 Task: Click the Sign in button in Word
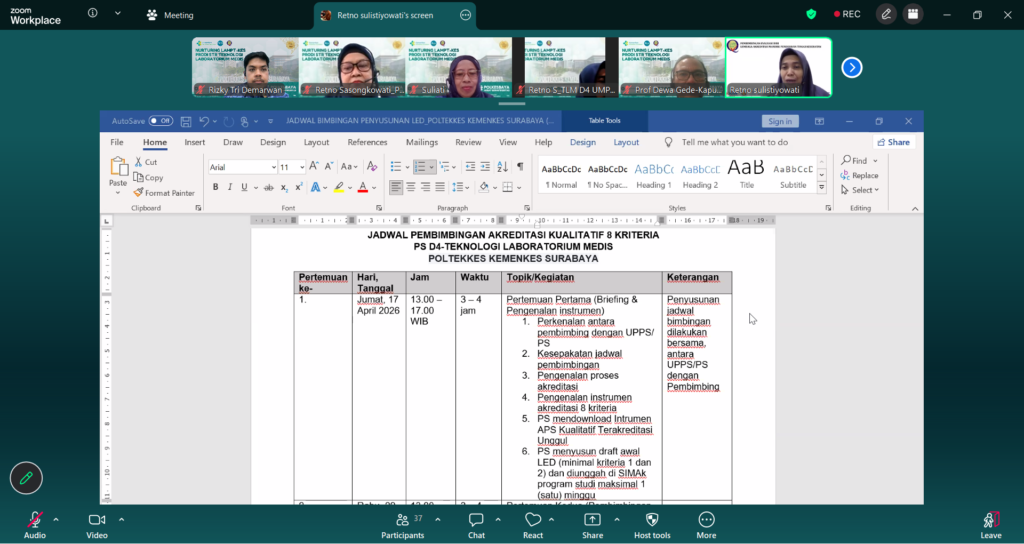coord(780,121)
